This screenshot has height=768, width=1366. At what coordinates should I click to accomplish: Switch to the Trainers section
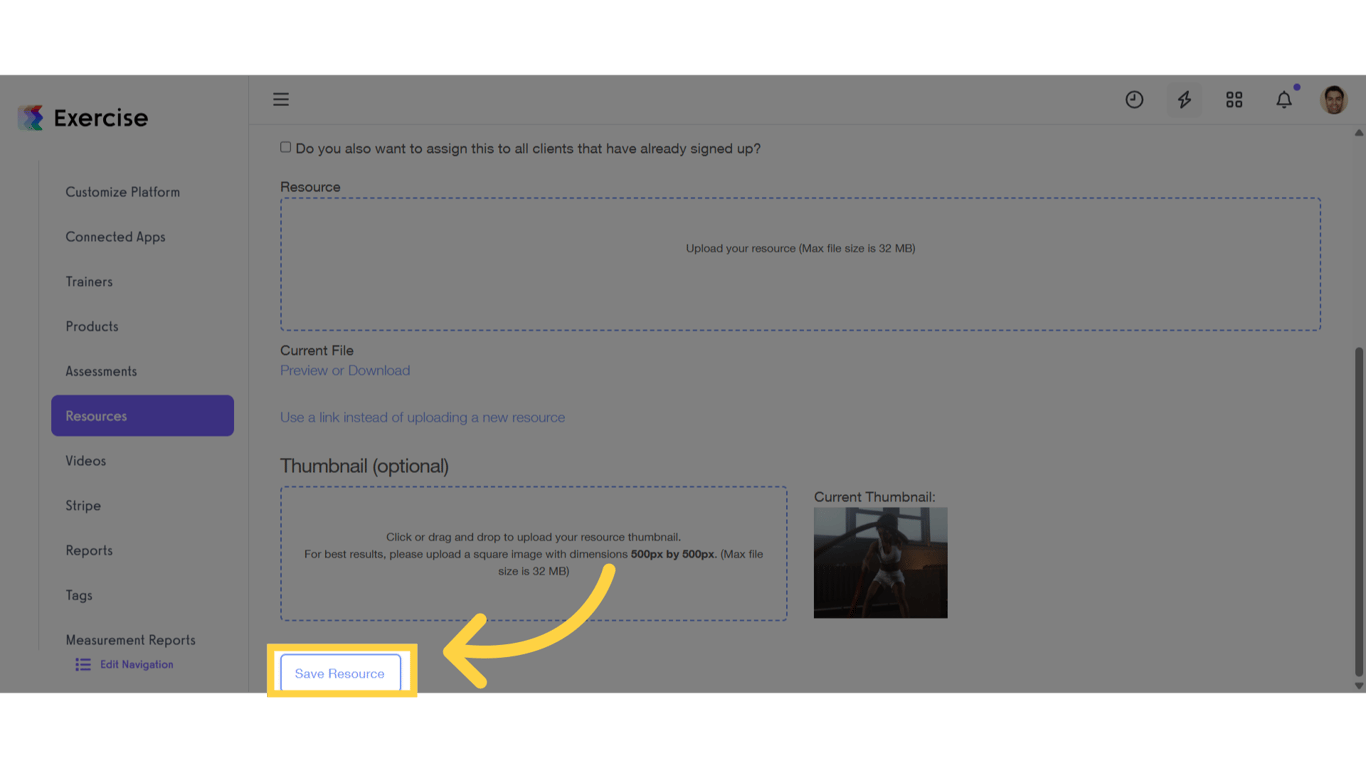click(89, 281)
